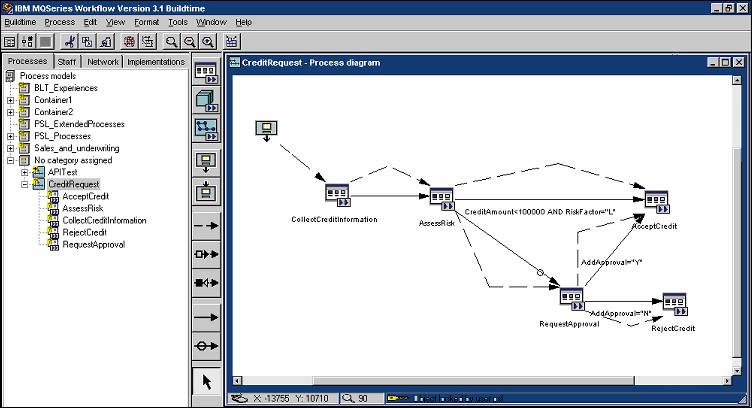Activate the arrow pointer selection tool
Viewport: 752px width, 408px height.
click(x=207, y=381)
